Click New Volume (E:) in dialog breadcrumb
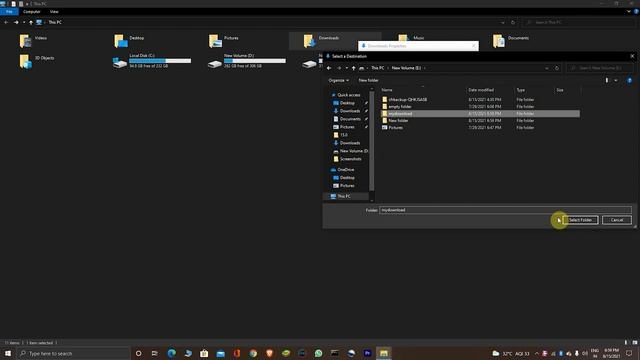640x360 pixels. (x=406, y=68)
